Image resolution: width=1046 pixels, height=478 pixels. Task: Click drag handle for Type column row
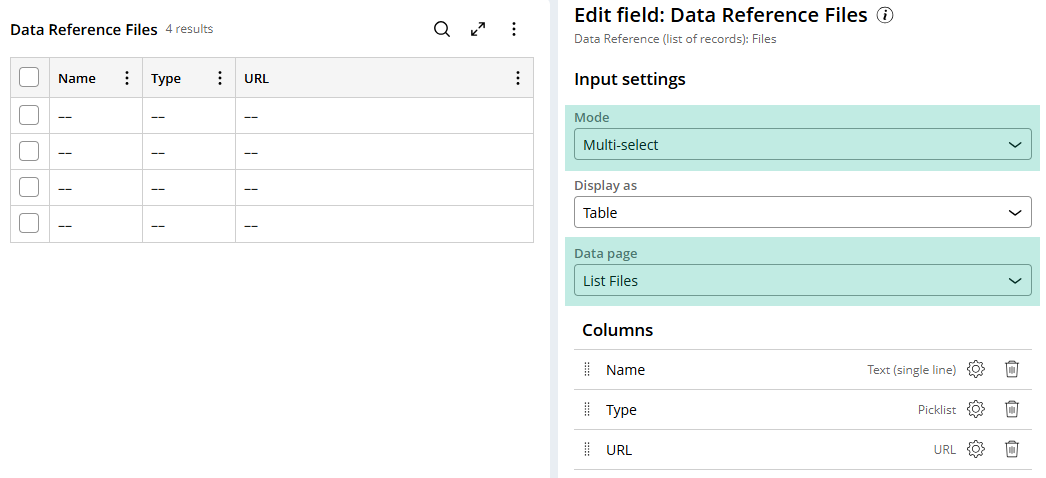(x=587, y=410)
